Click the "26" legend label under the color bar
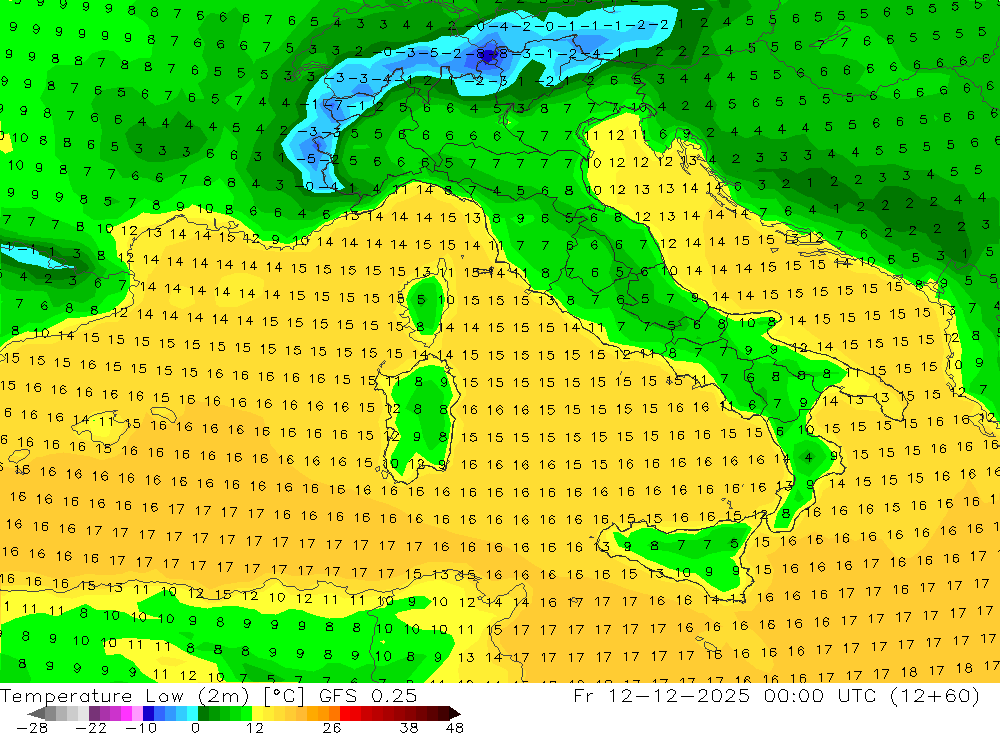This screenshot has height=733, width=1000. tap(332, 728)
